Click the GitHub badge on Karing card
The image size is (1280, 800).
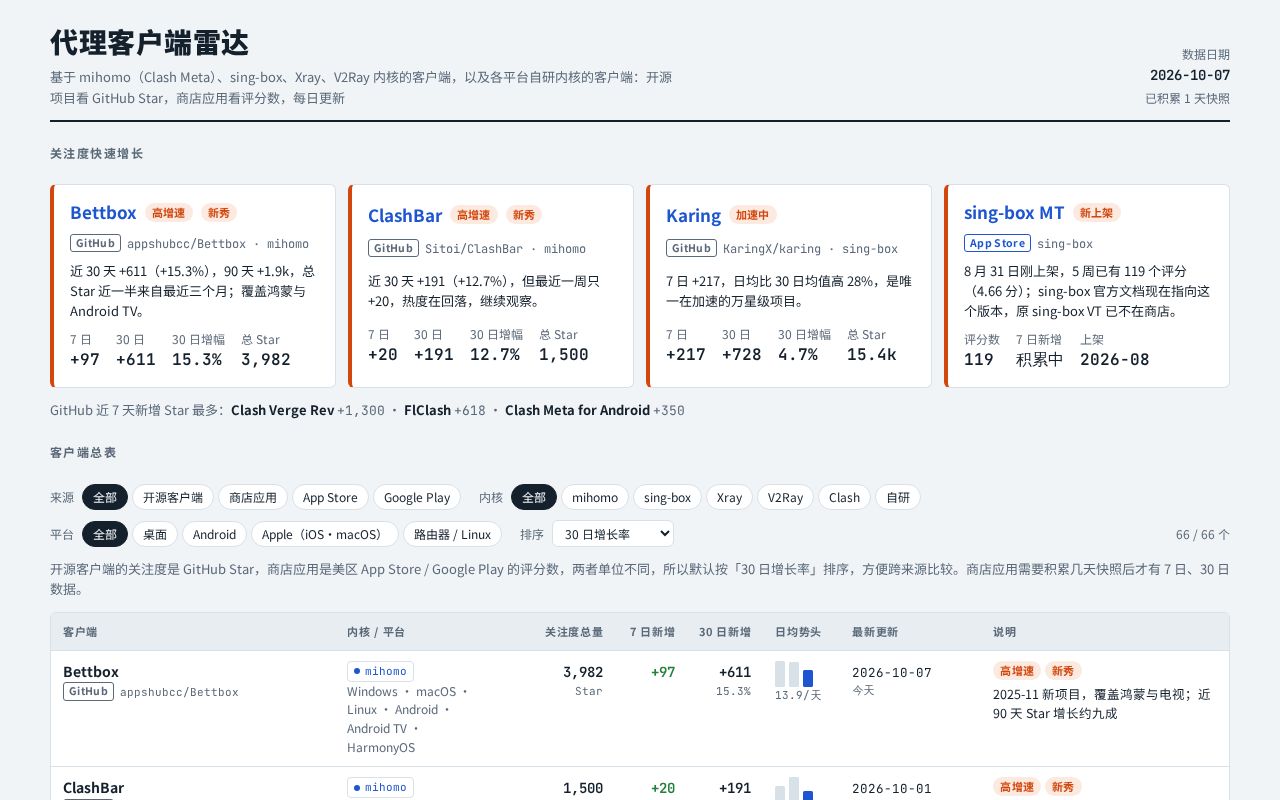click(691, 248)
